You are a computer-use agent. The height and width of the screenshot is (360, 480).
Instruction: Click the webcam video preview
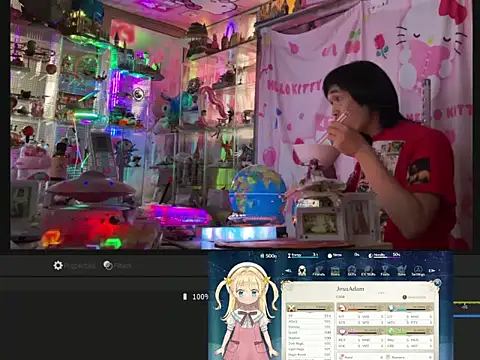tap(241, 125)
